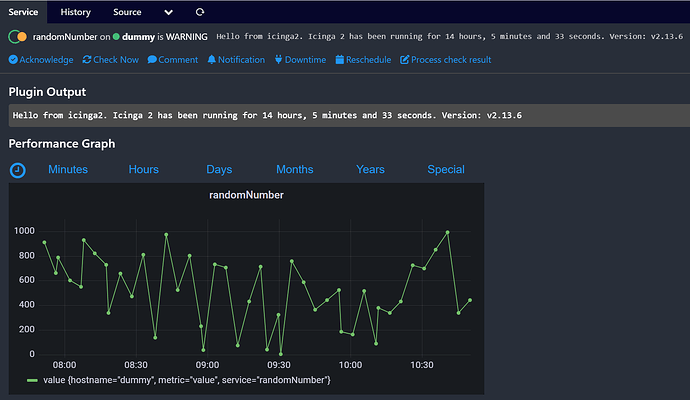690x400 pixels.
Task: Open the Days timerange menu
Action: pos(219,169)
